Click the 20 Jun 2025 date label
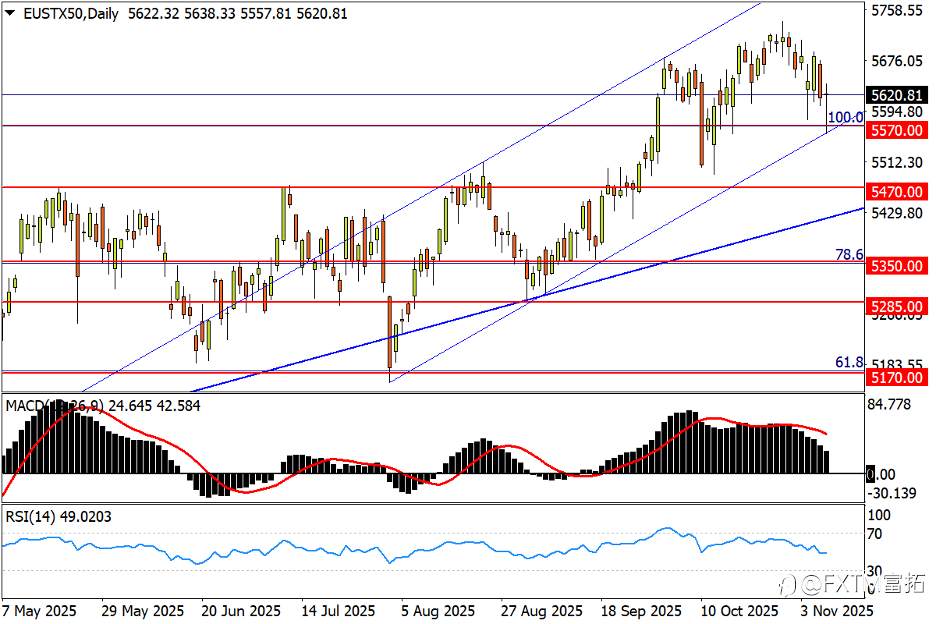This screenshot has width=936, height=624. (241, 611)
